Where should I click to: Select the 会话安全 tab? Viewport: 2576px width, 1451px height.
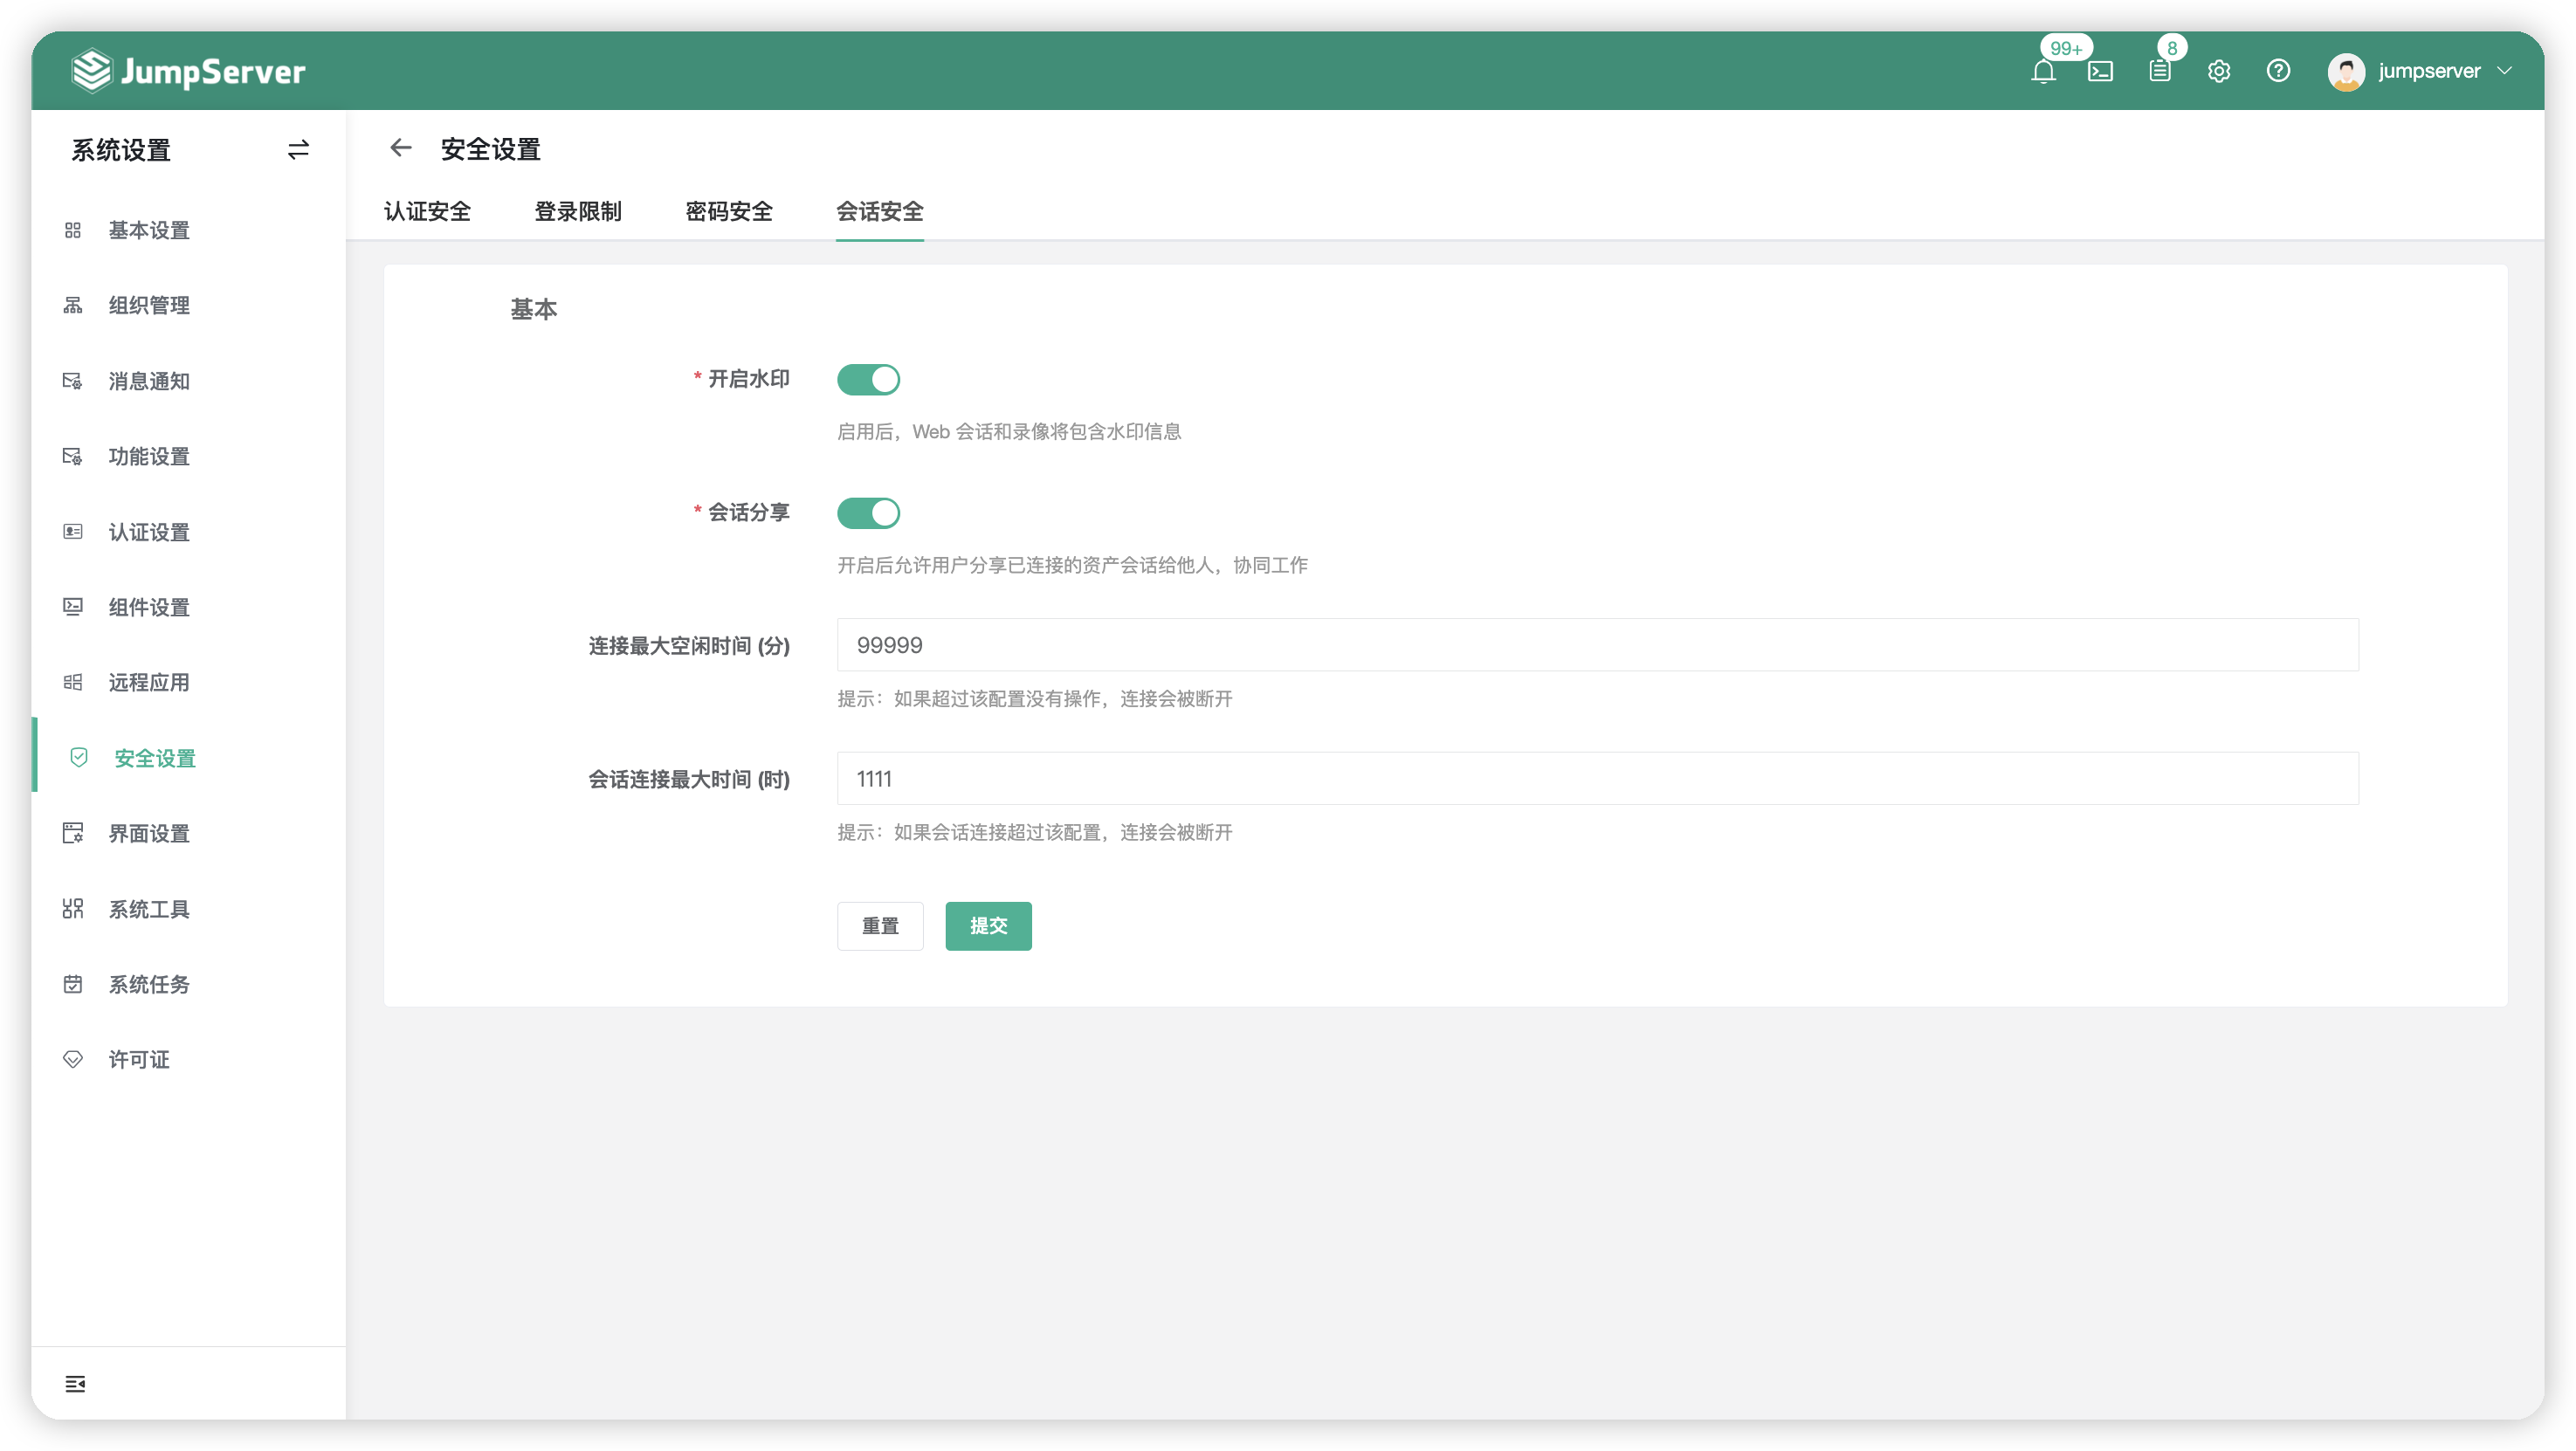880,211
